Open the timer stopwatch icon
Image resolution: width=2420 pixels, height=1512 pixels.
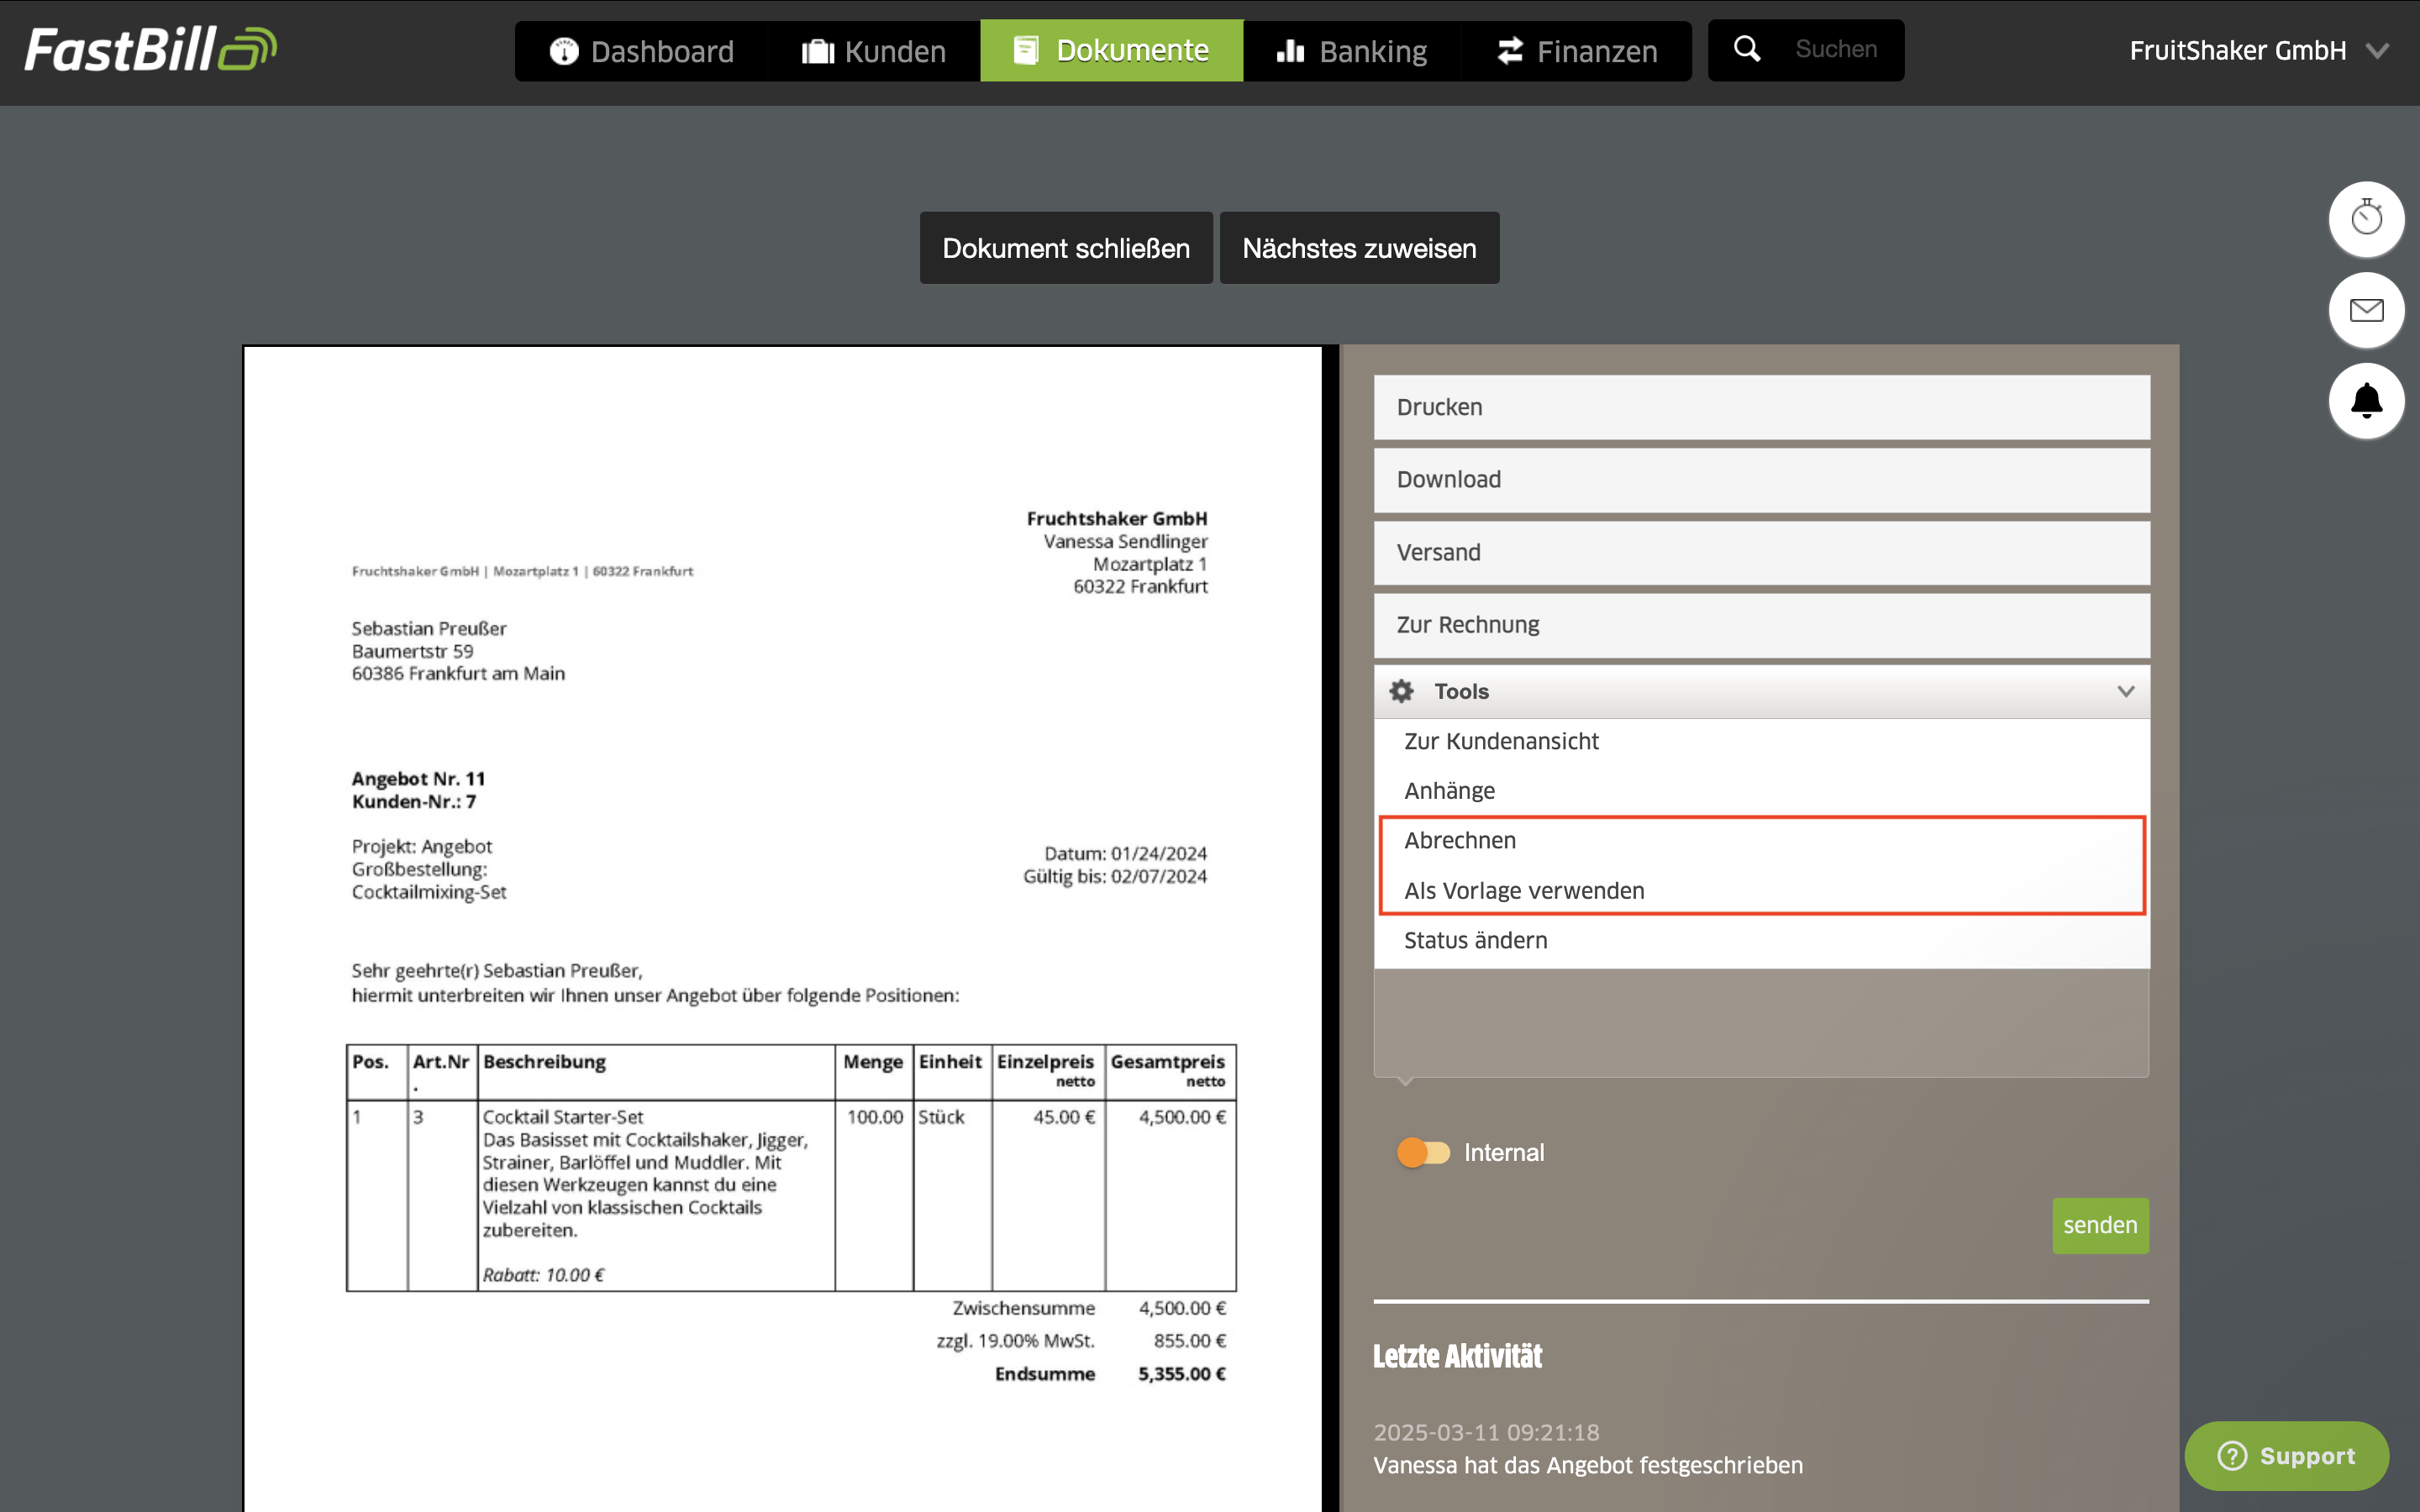2366,218
